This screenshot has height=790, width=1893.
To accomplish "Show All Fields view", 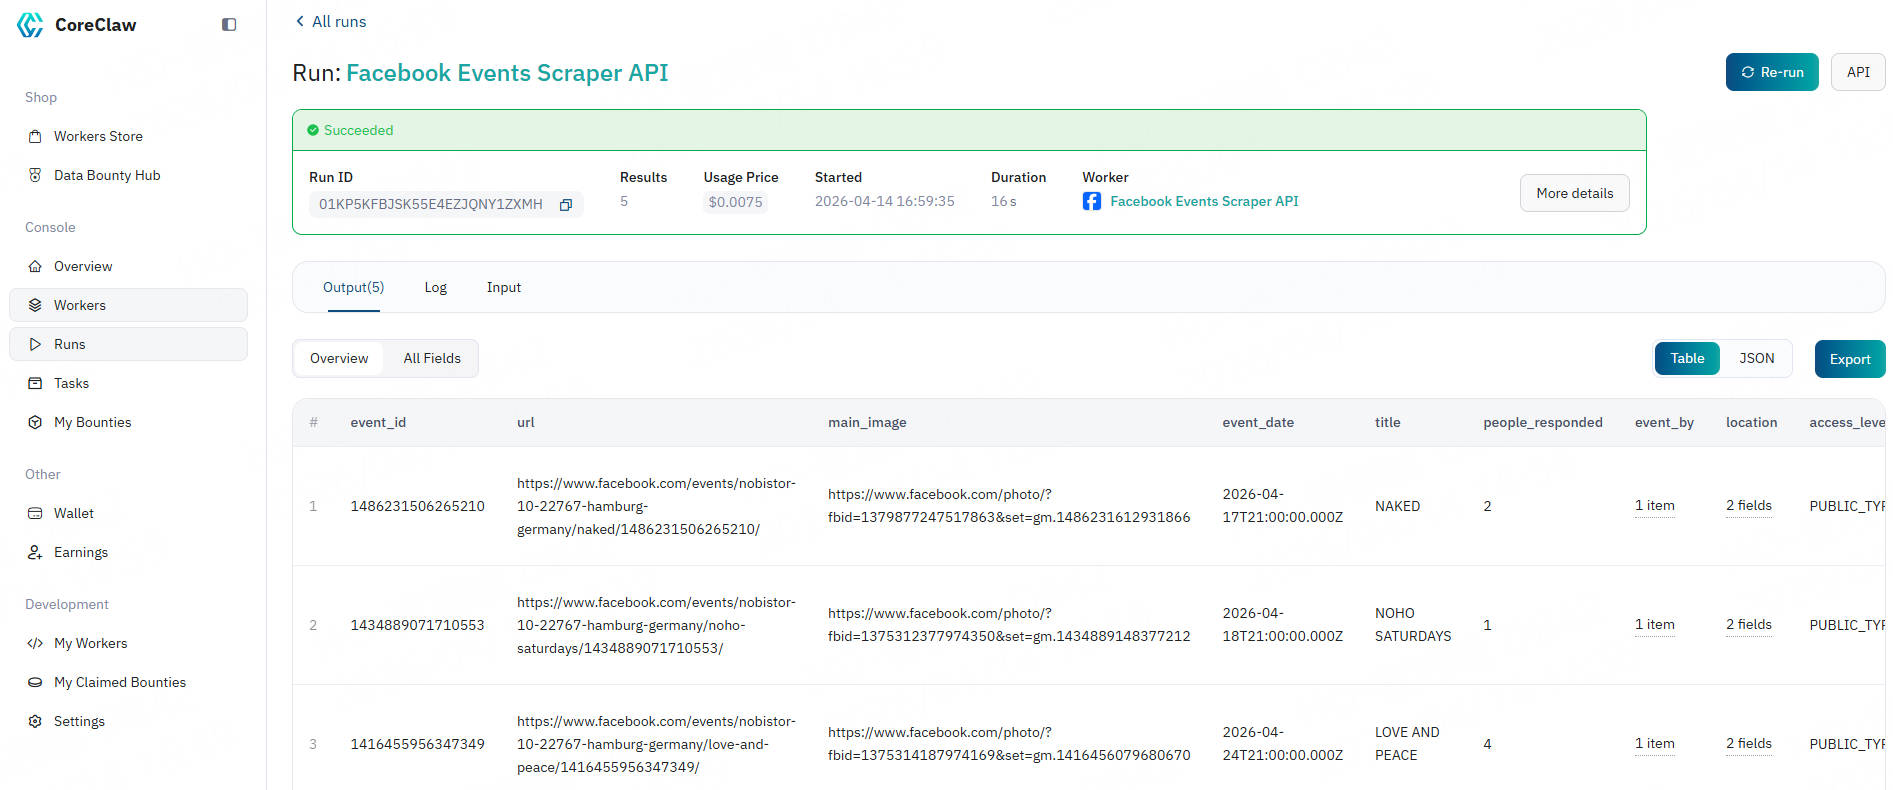I will pyautogui.click(x=432, y=358).
